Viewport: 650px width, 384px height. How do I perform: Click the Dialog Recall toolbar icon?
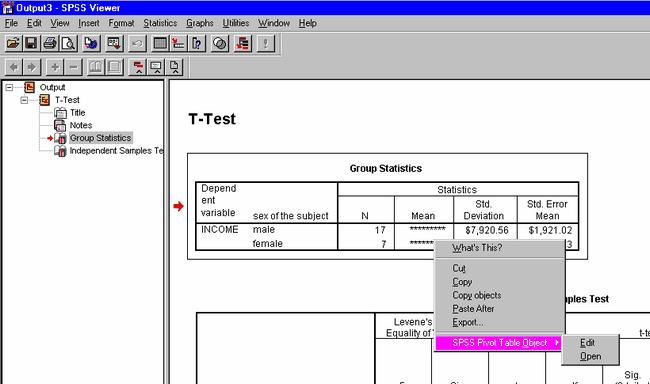(x=114, y=43)
